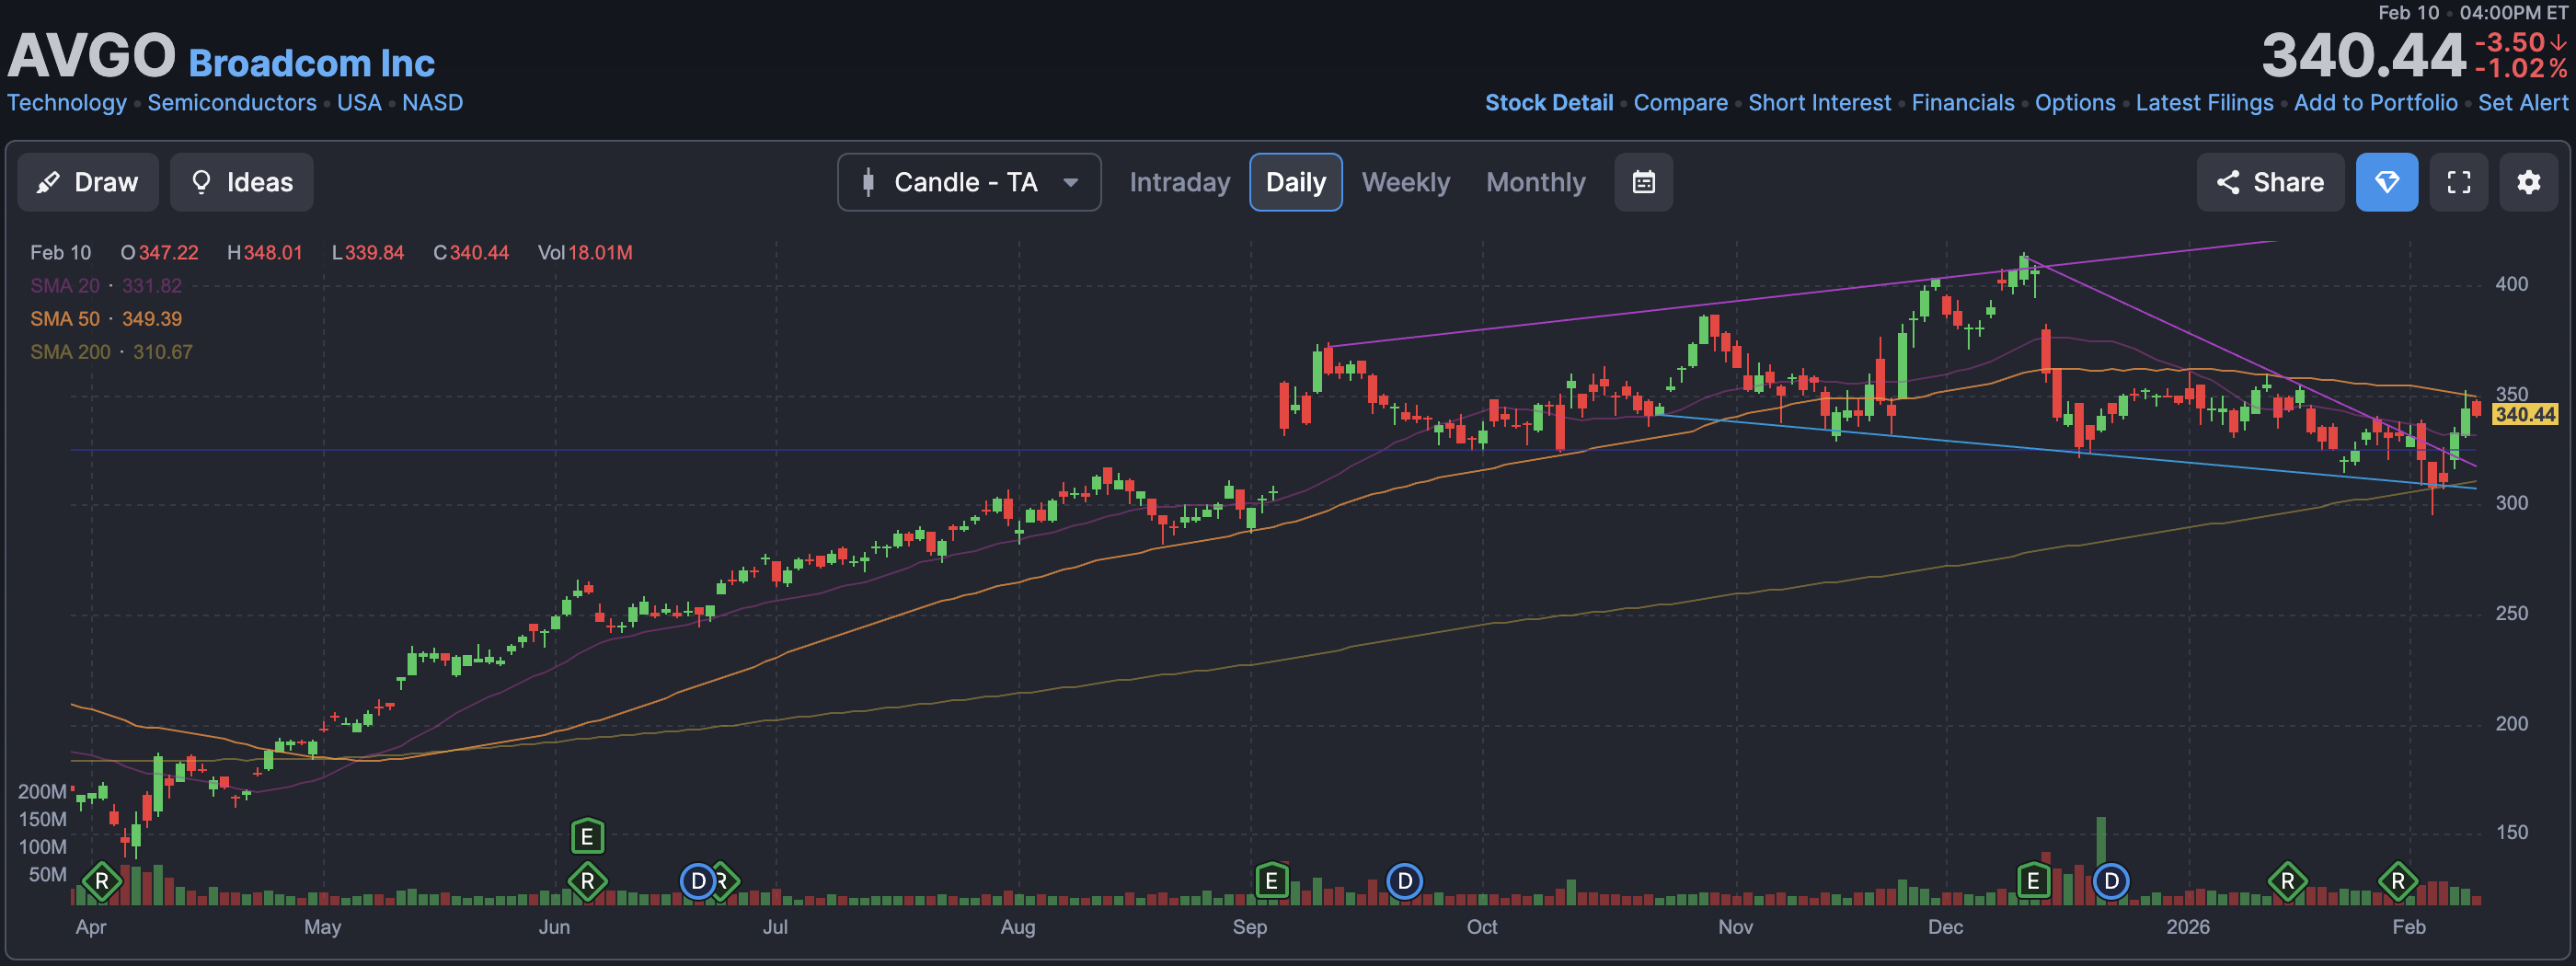The image size is (2576, 966).
Task: Click the O 347.22 open value
Action: coord(159,253)
